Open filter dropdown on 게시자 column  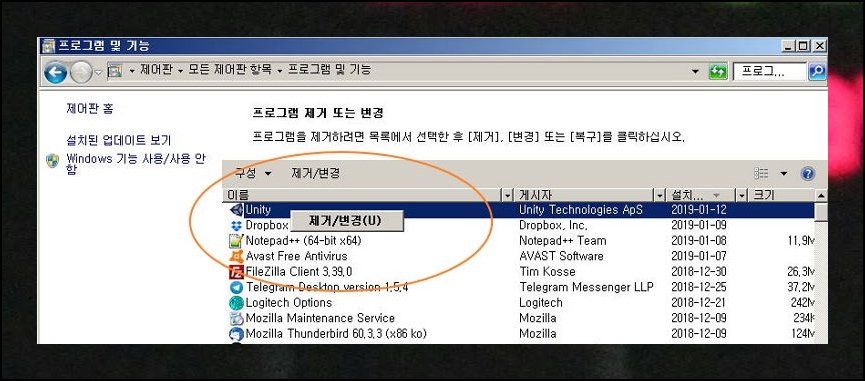click(x=660, y=195)
